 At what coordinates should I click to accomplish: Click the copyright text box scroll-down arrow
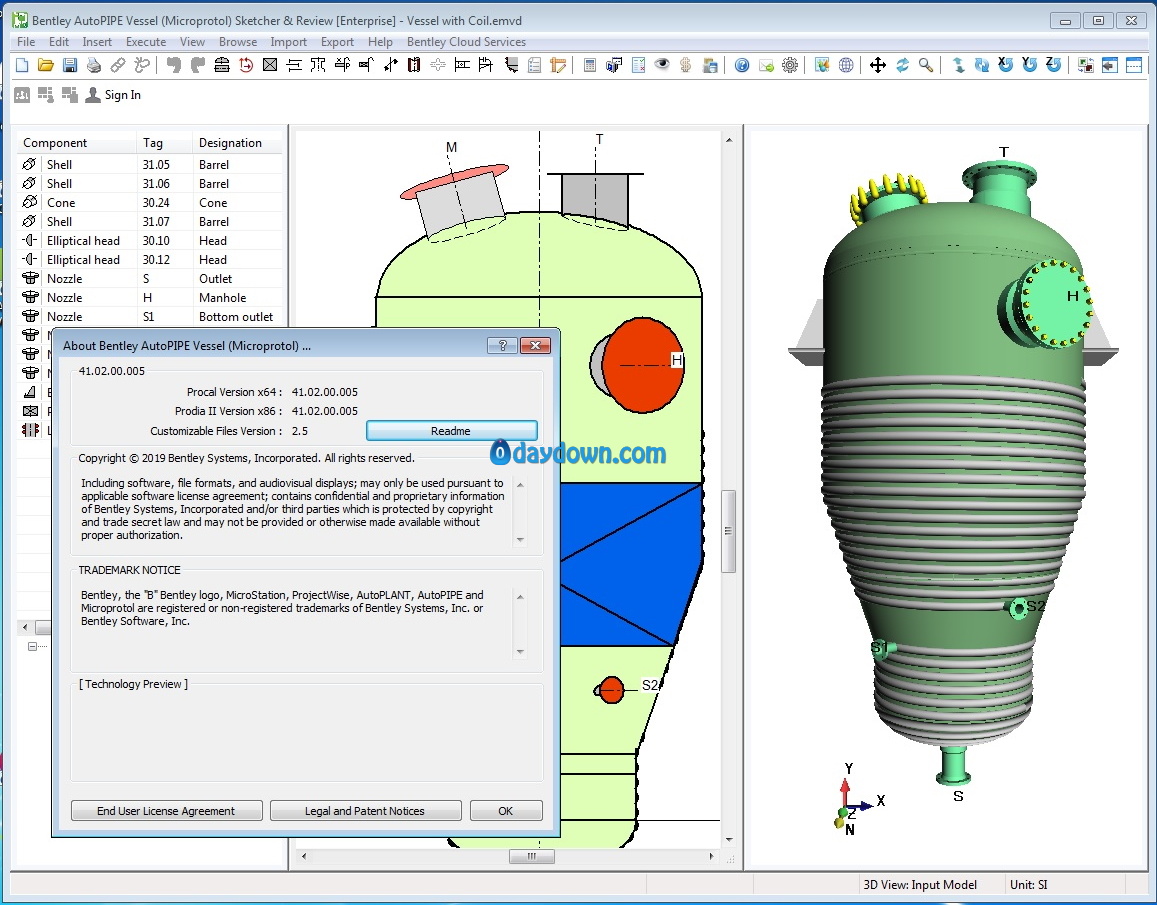(520, 540)
